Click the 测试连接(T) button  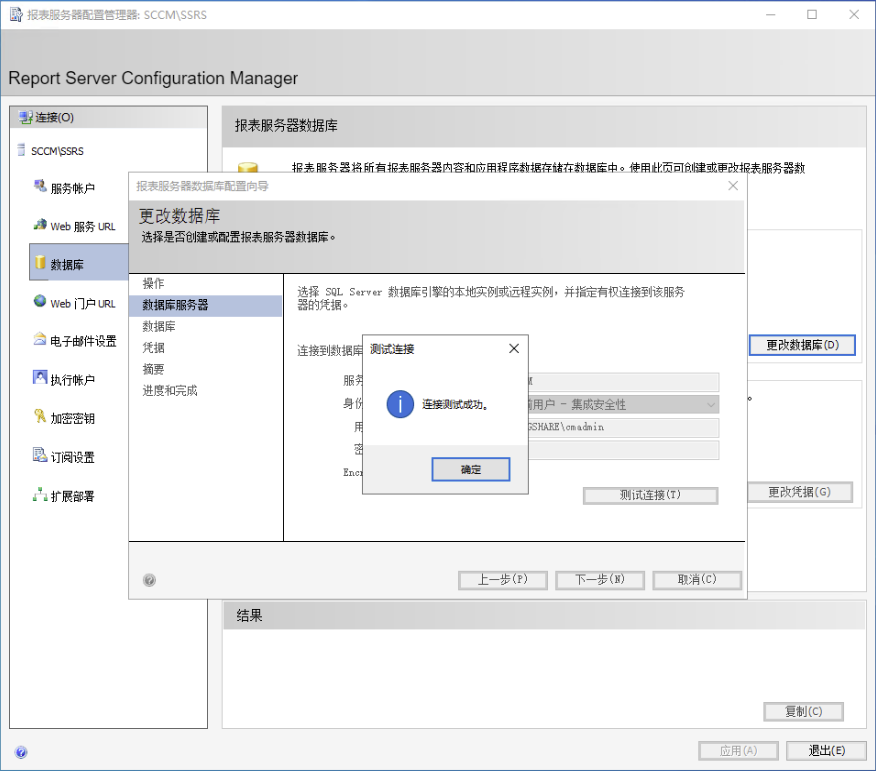tap(650, 496)
